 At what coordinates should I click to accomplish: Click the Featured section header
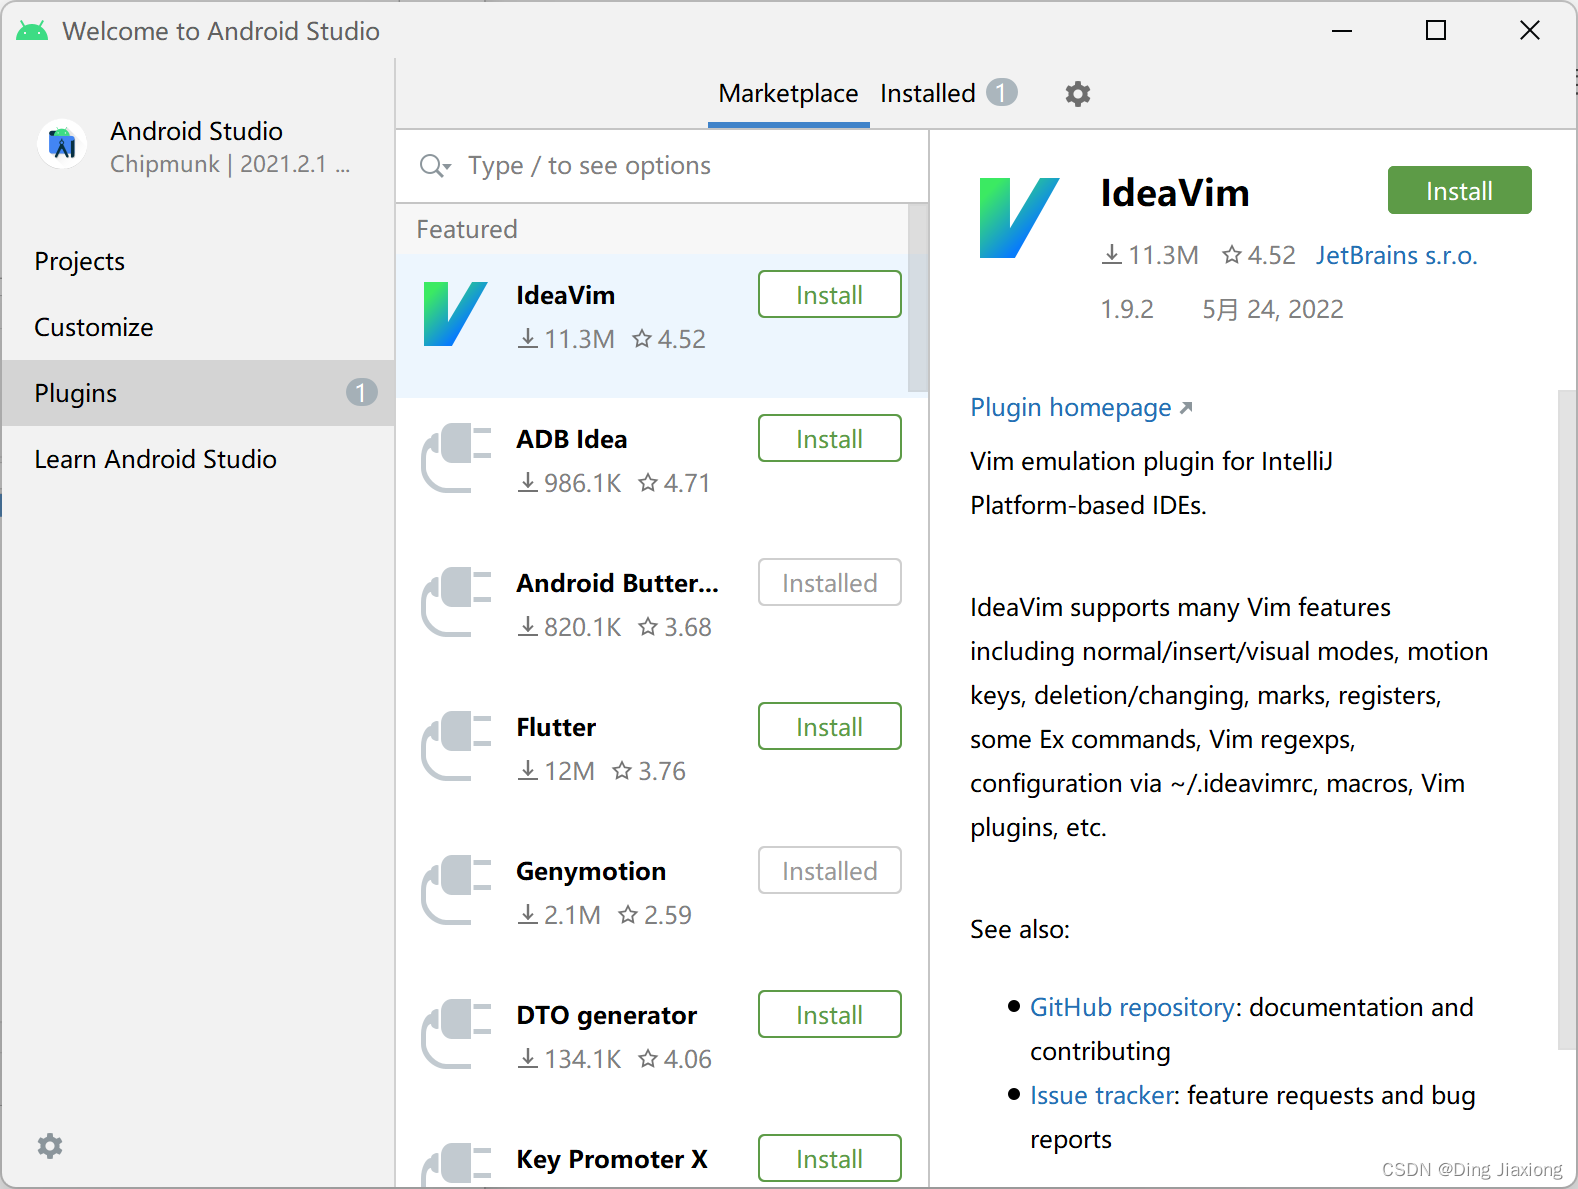[466, 229]
